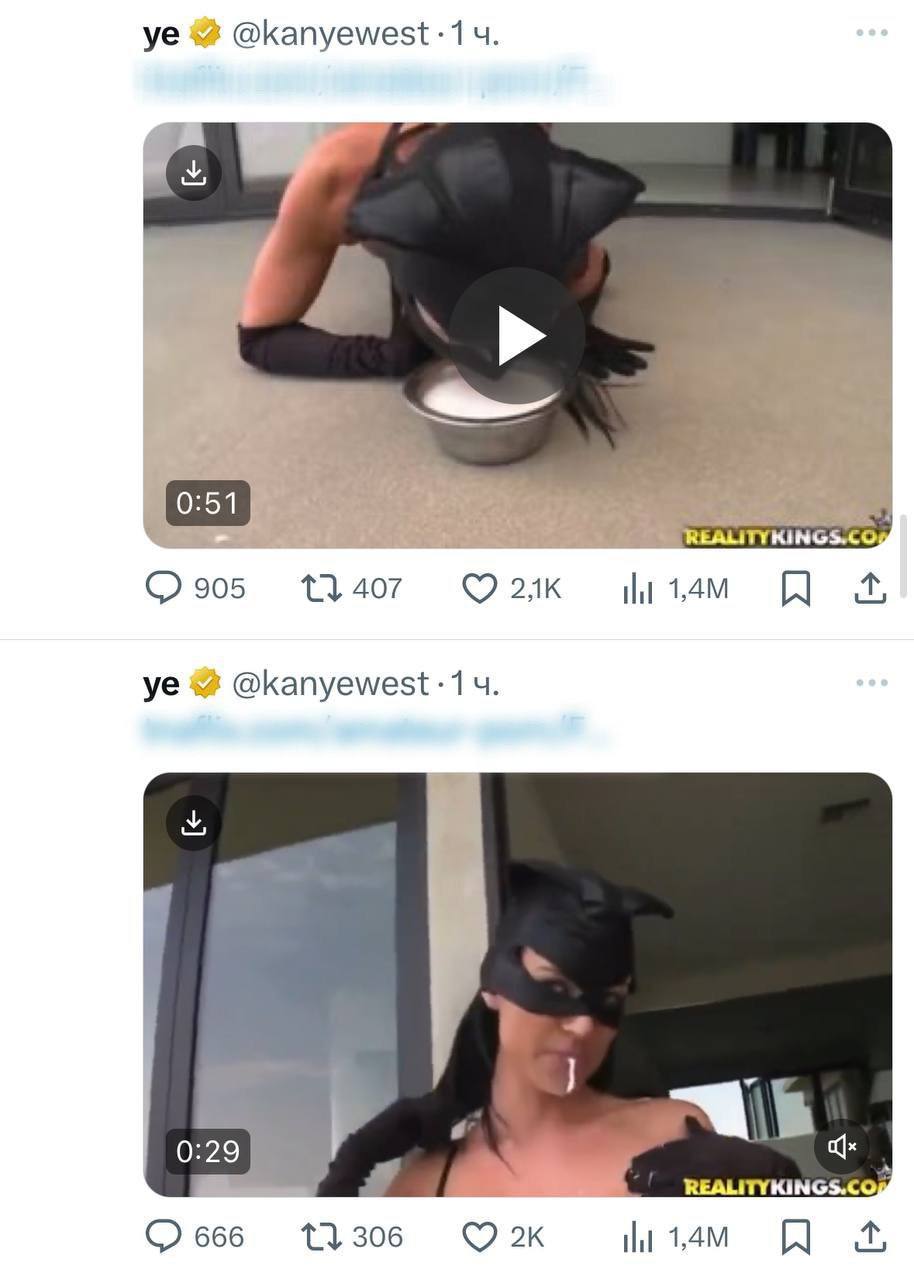This screenshot has height=1280, width=914.
Task: Click download icon on first video
Action: (193, 173)
